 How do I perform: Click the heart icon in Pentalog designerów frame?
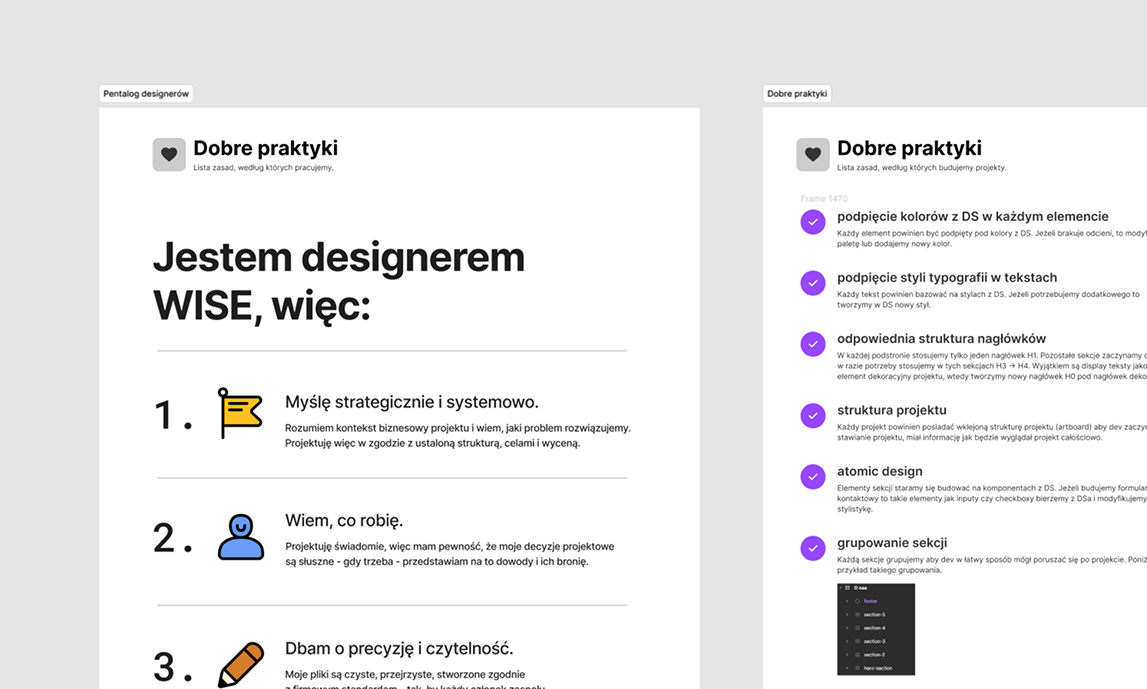(x=169, y=154)
